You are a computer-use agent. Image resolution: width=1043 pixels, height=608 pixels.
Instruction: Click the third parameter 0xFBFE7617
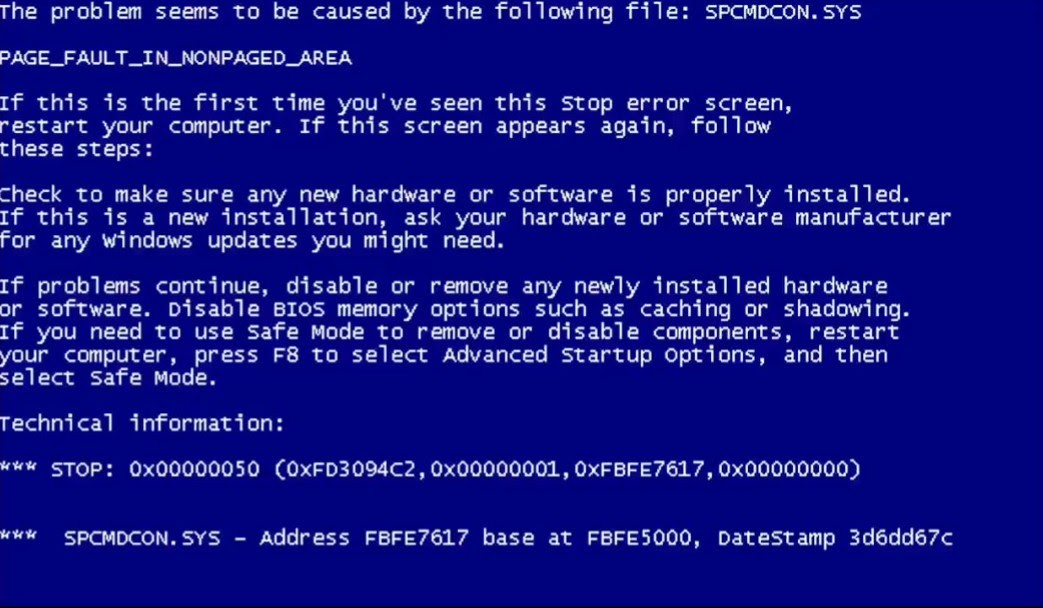tap(639, 469)
